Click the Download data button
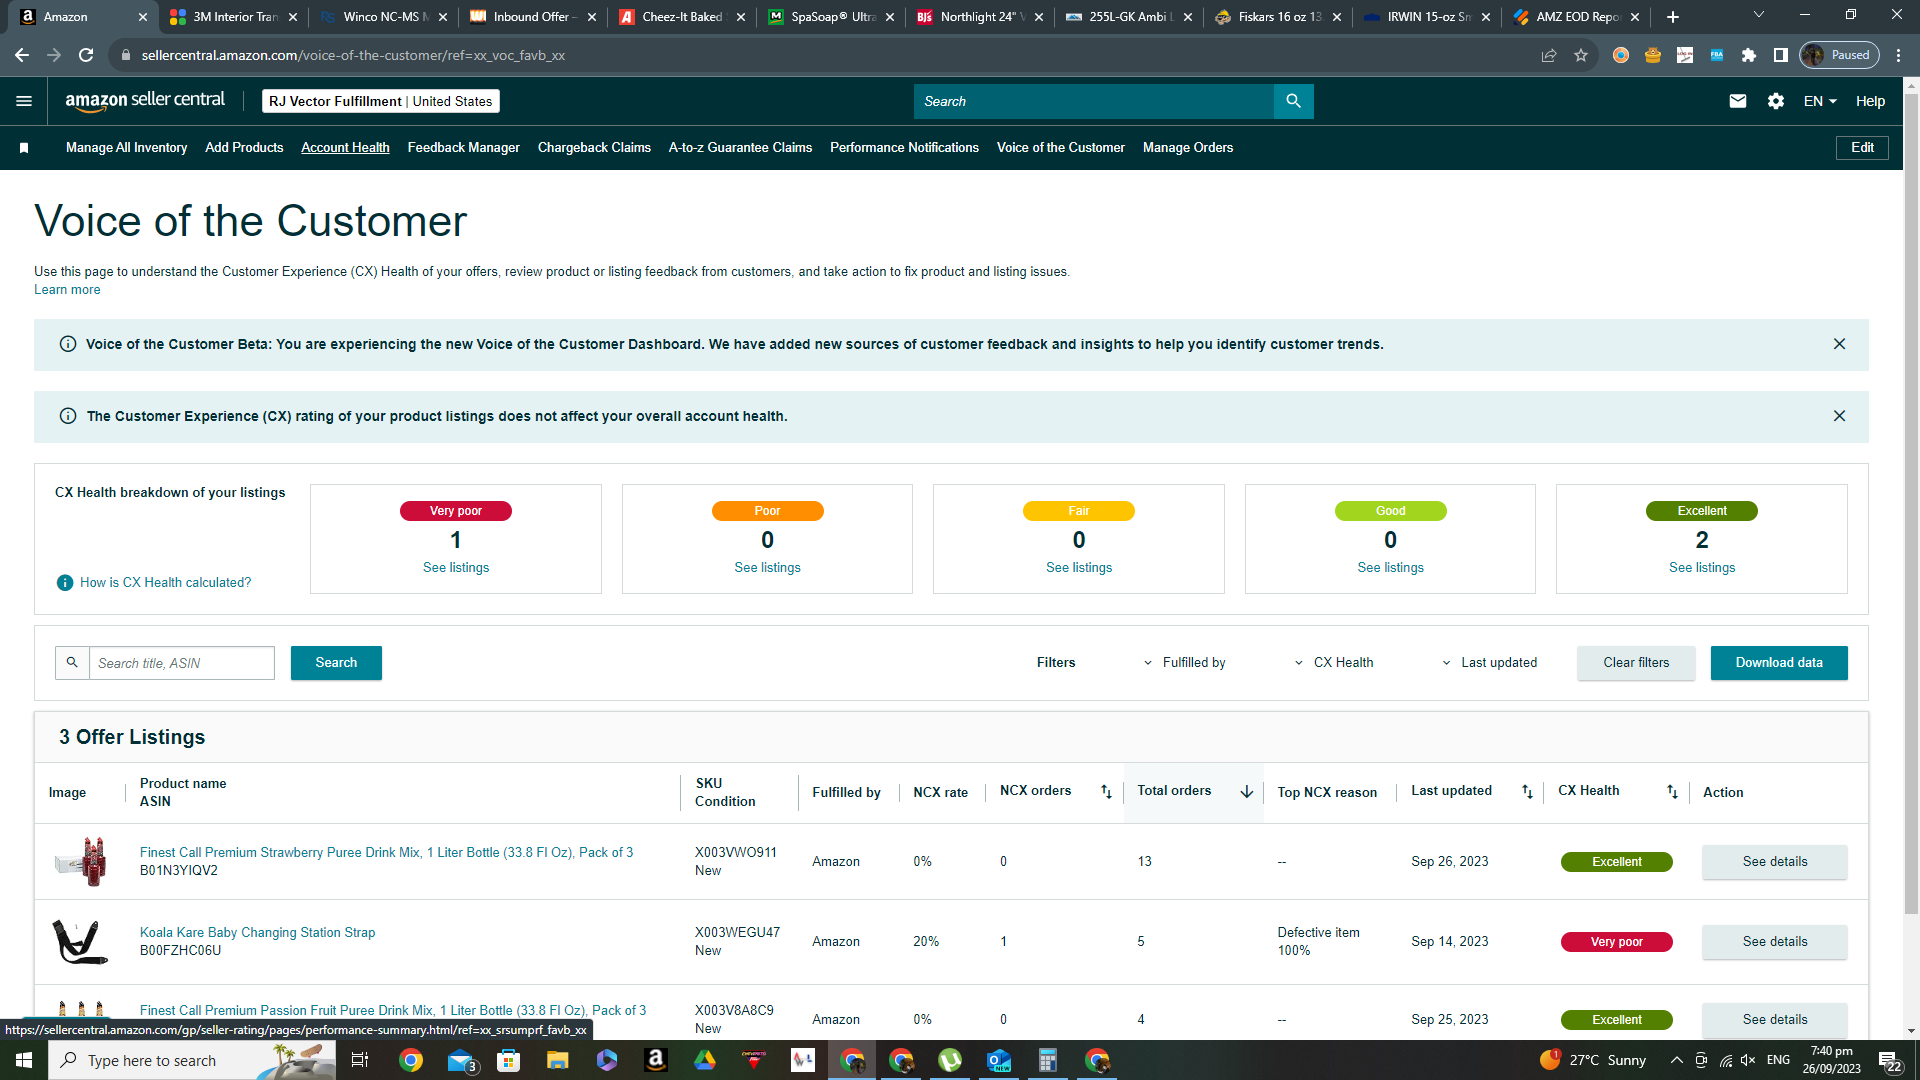The width and height of the screenshot is (1920, 1080). pos(1779,663)
